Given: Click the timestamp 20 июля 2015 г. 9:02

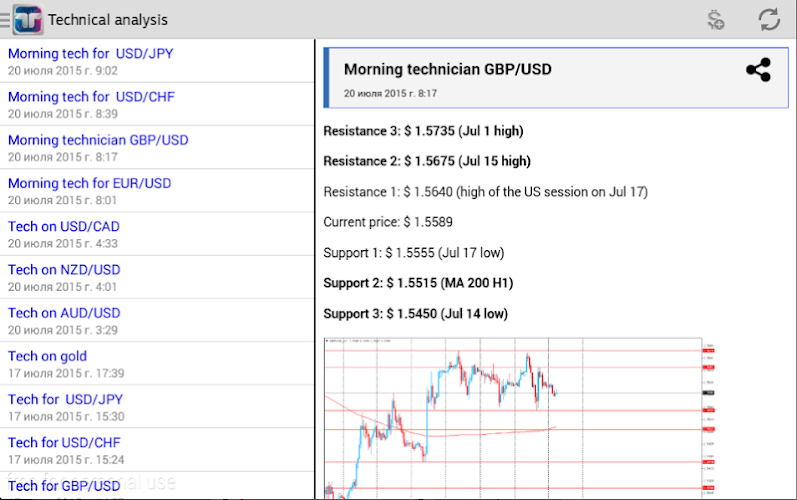Looking at the screenshot, I should click(x=63, y=71).
